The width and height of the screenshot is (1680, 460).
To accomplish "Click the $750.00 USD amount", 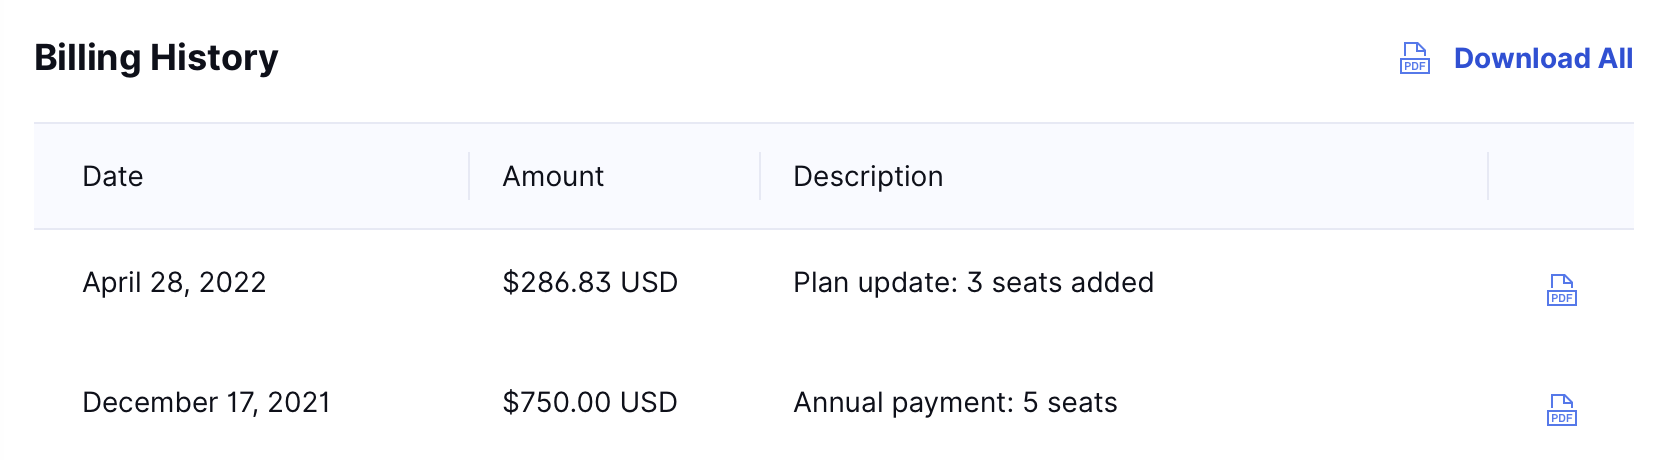I will [x=590, y=403].
